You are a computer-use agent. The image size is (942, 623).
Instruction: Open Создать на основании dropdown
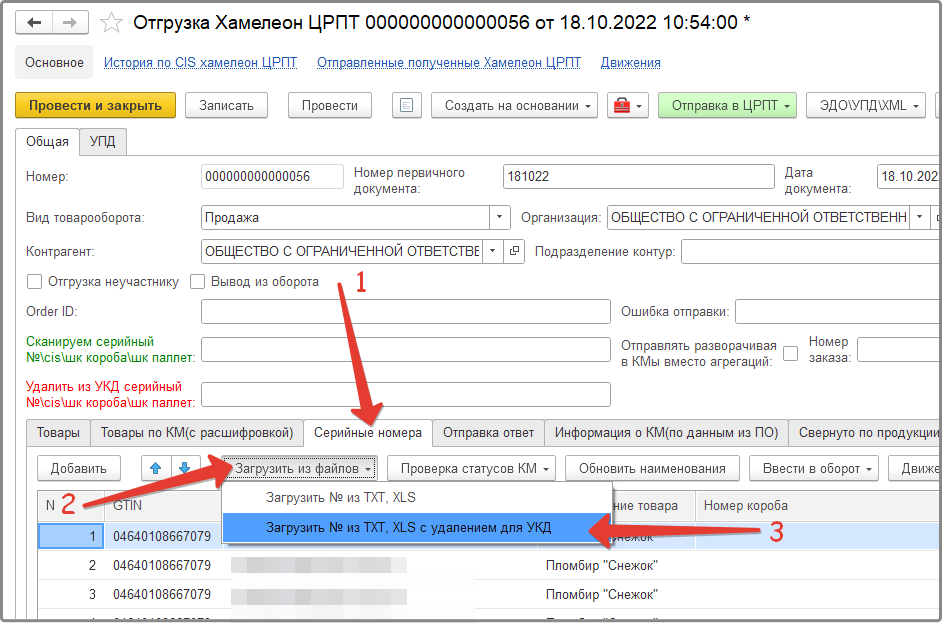(x=514, y=106)
